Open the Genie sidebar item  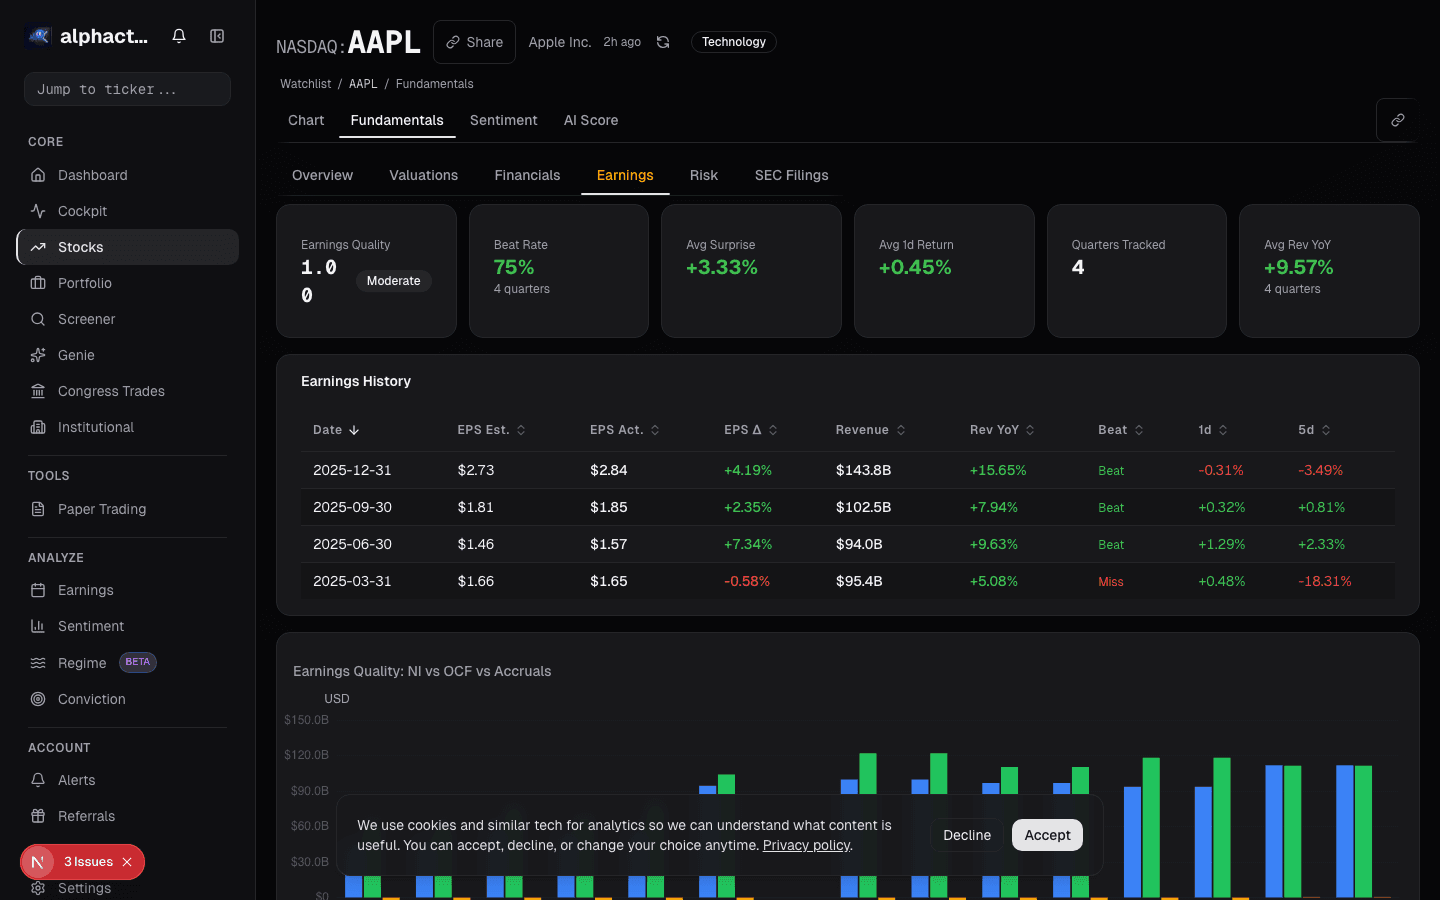coord(76,355)
